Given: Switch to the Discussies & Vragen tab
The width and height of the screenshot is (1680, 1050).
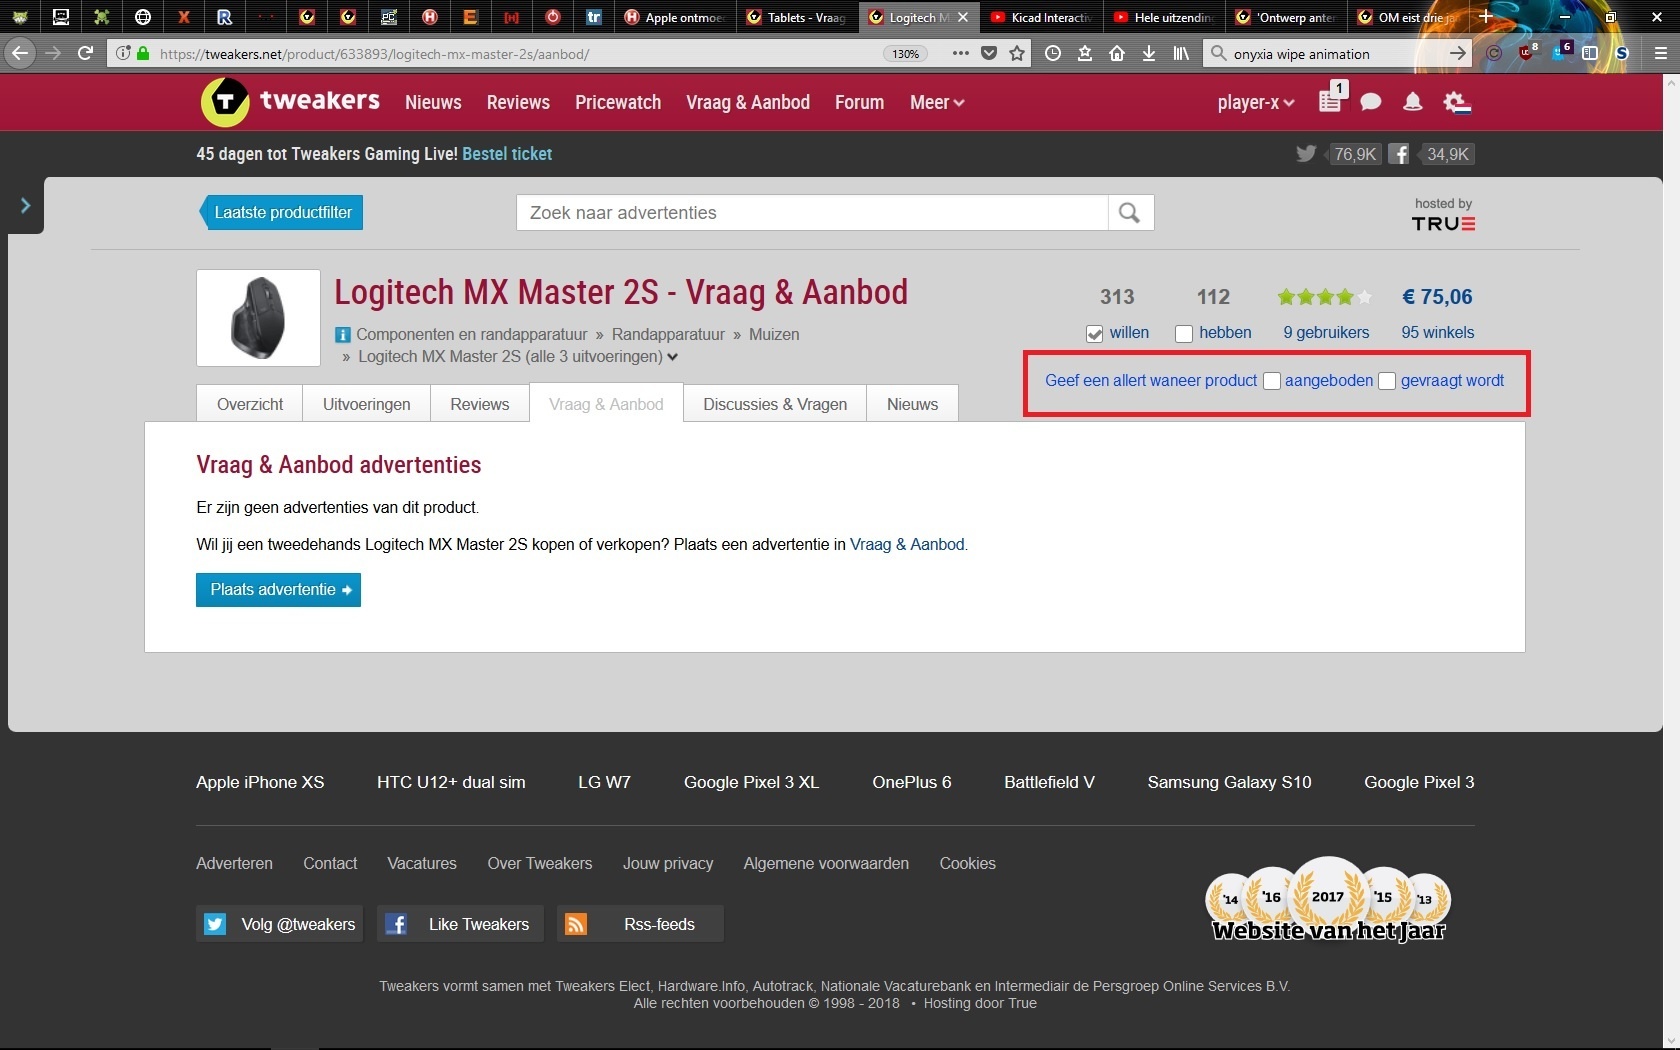Looking at the screenshot, I should [x=775, y=404].
